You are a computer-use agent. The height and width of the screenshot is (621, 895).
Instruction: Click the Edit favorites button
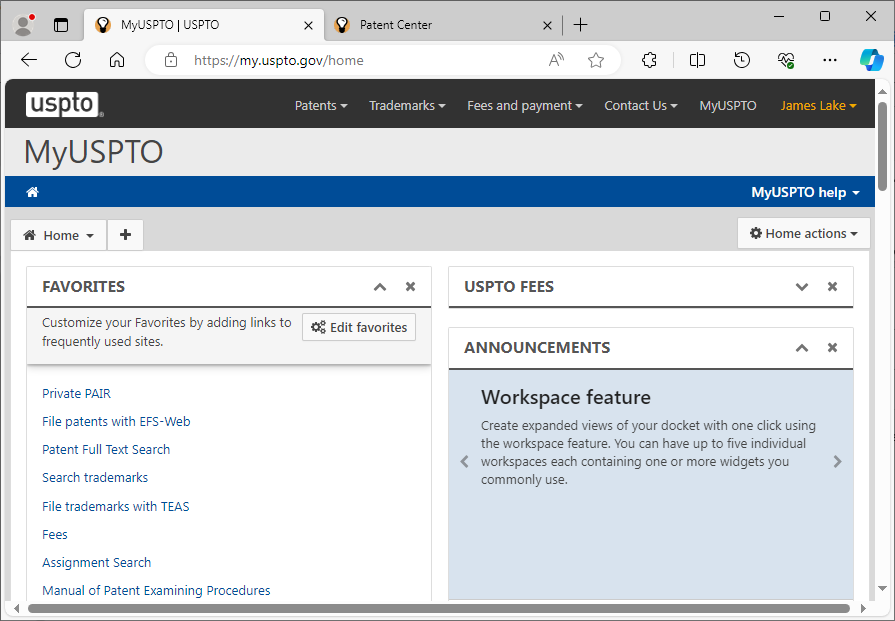tap(359, 327)
